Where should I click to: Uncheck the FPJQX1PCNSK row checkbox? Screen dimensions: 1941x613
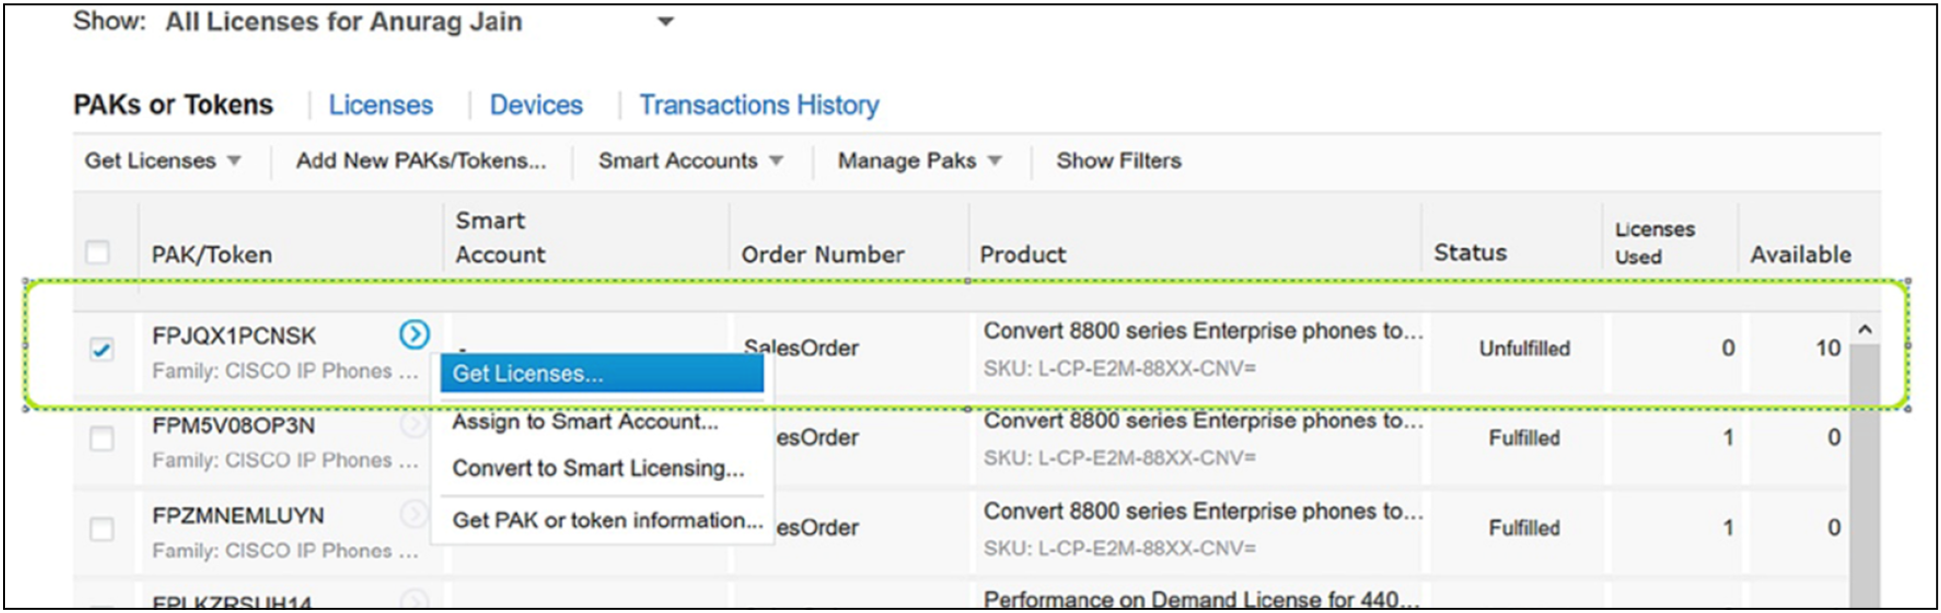click(101, 349)
